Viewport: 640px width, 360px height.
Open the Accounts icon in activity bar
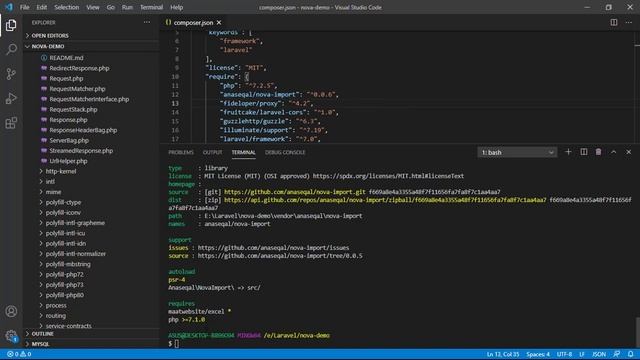coord(11,311)
